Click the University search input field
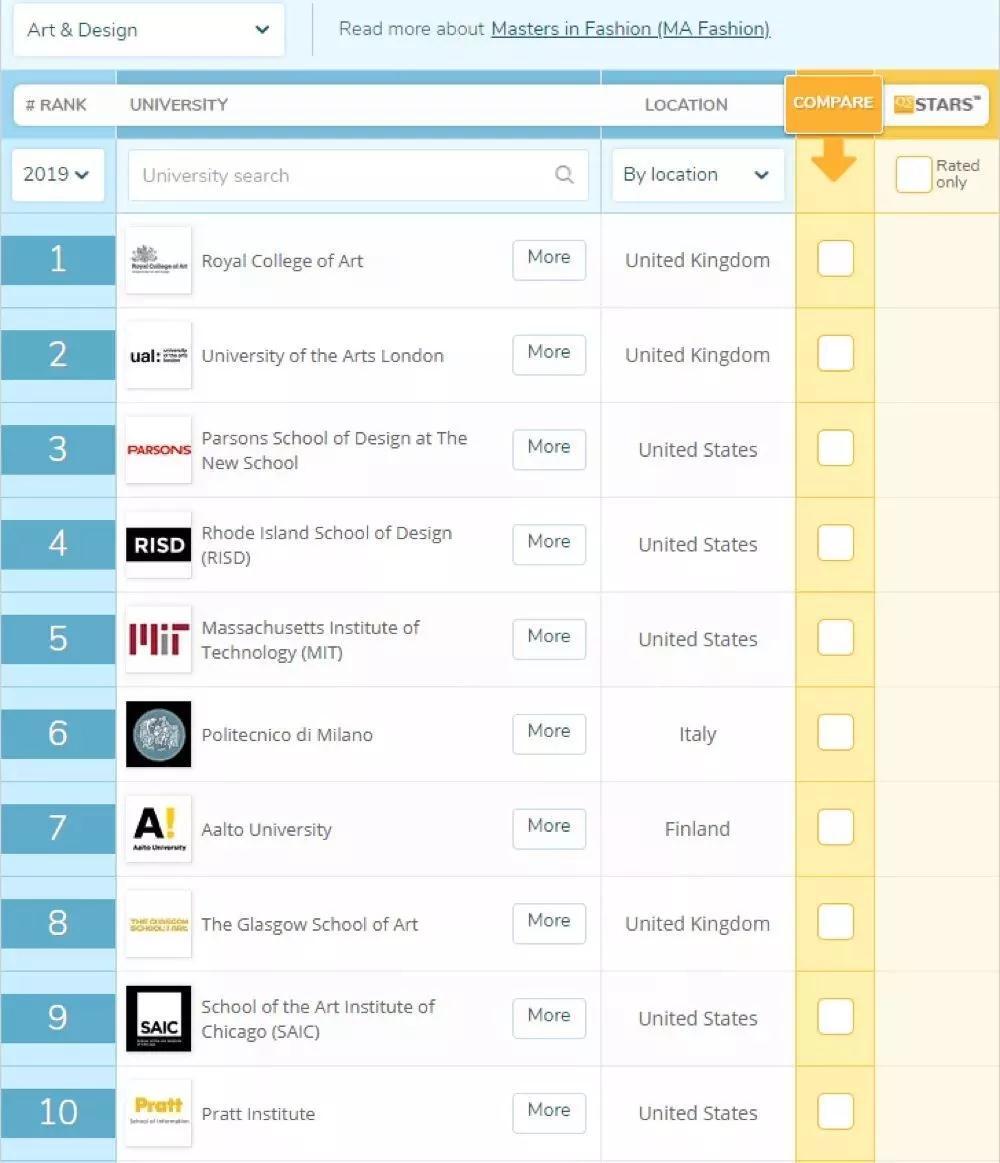 [x=358, y=175]
